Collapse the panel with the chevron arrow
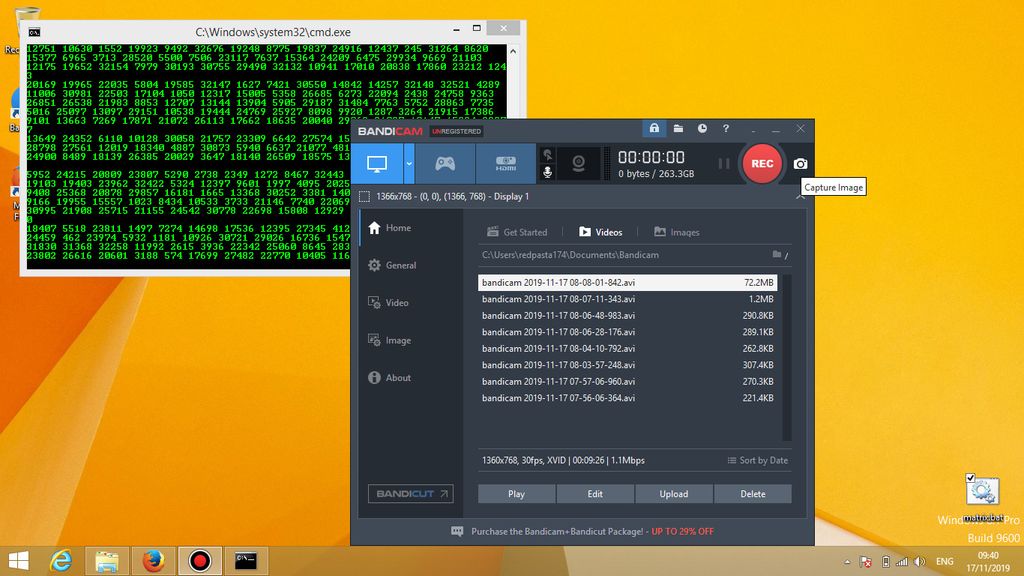1024x576 pixels. click(x=800, y=197)
